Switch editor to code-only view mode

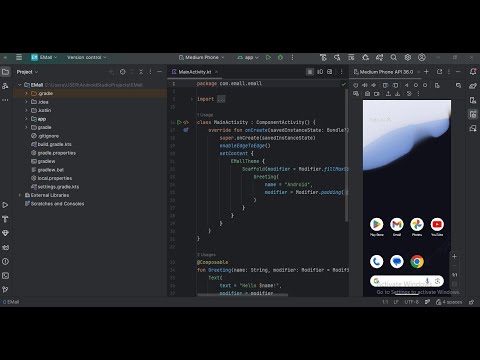coord(310,72)
